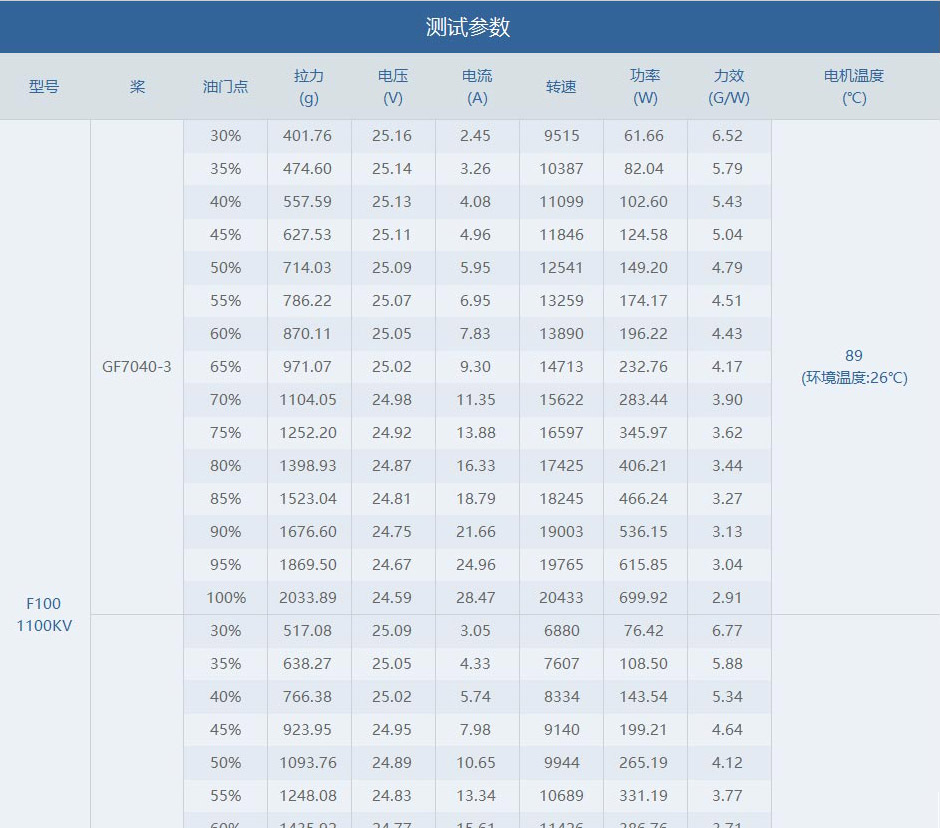Click the 电机温度 (℃) column header
940x828 pixels.
coord(854,86)
